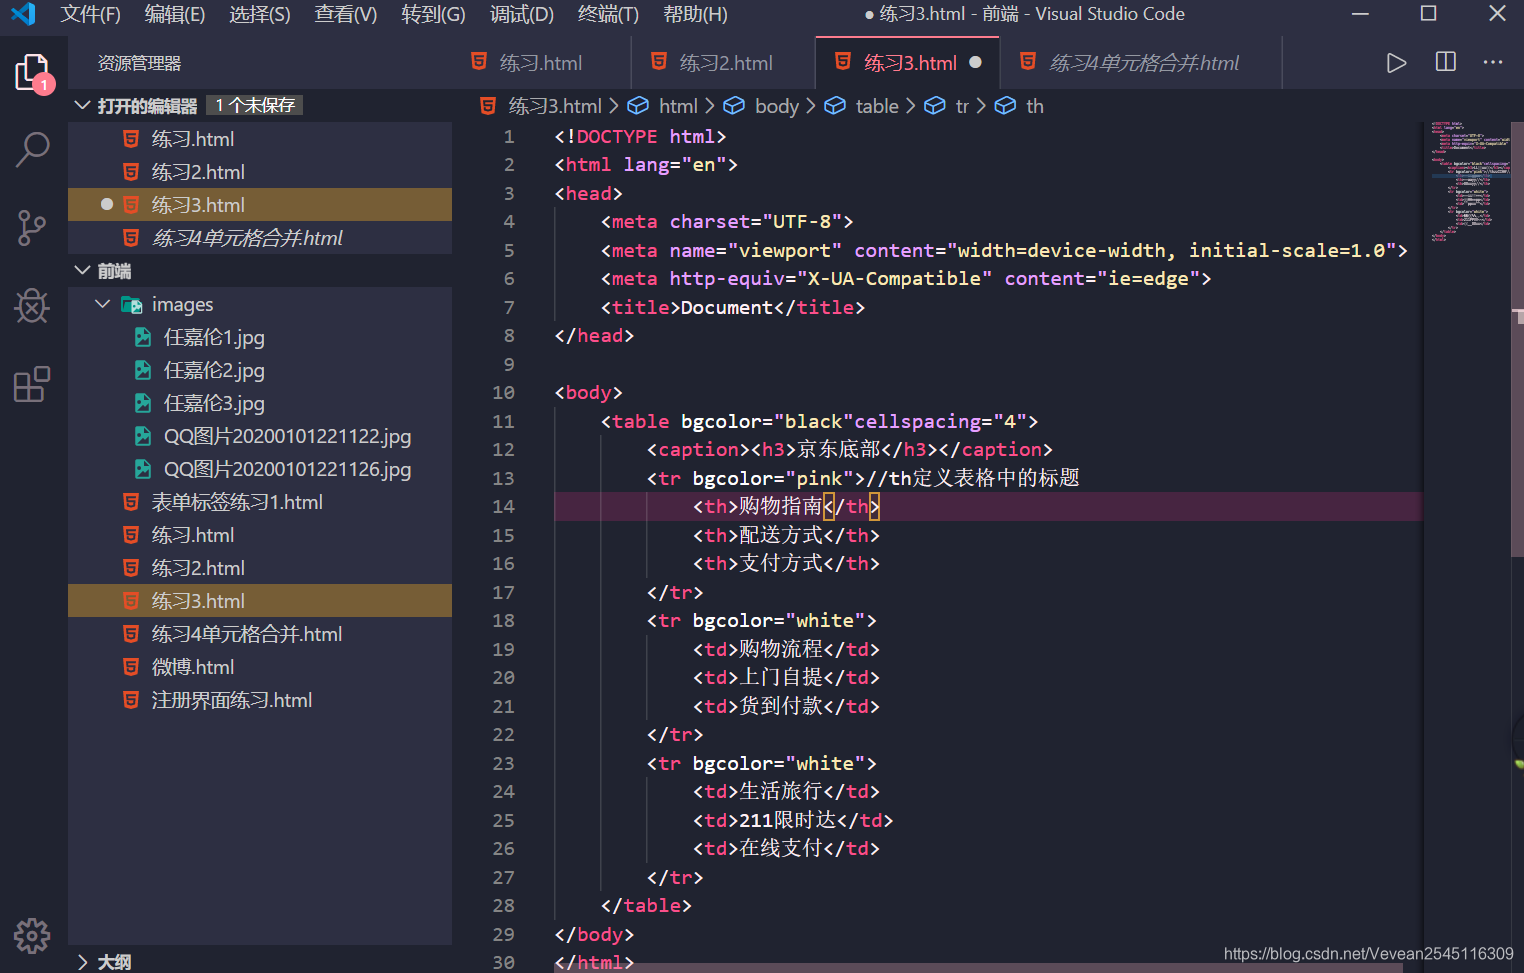Click table breadcrumb item
Screen dimensions: 1524x973
pyautogui.click(x=877, y=106)
